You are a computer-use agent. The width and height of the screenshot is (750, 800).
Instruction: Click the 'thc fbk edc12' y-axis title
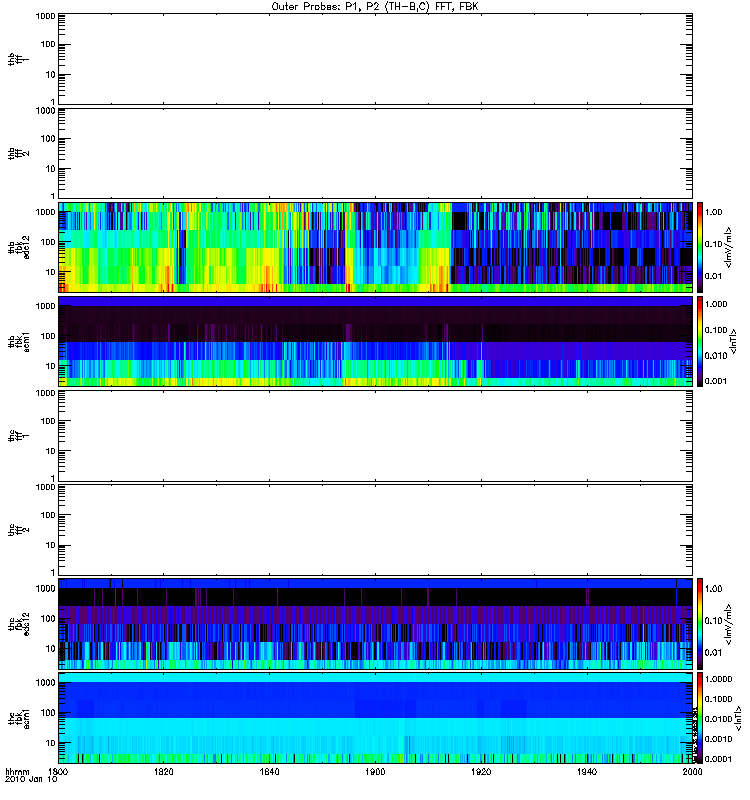pos(18,624)
